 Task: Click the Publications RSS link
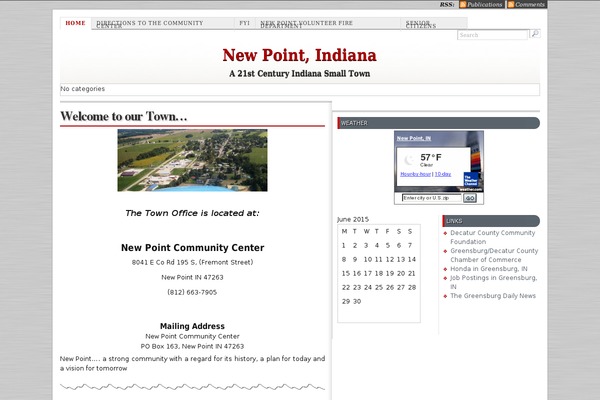(484, 5)
